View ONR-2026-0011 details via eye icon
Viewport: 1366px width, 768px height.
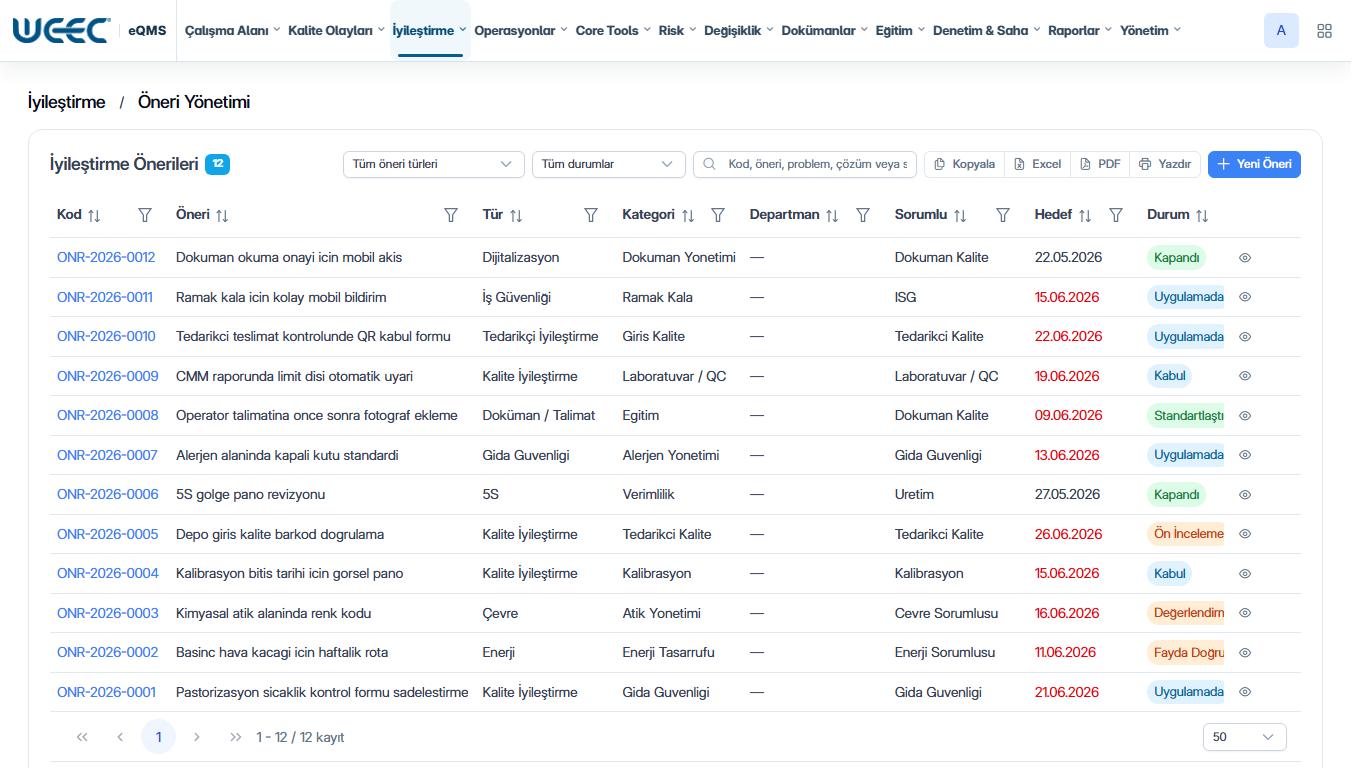(1245, 297)
